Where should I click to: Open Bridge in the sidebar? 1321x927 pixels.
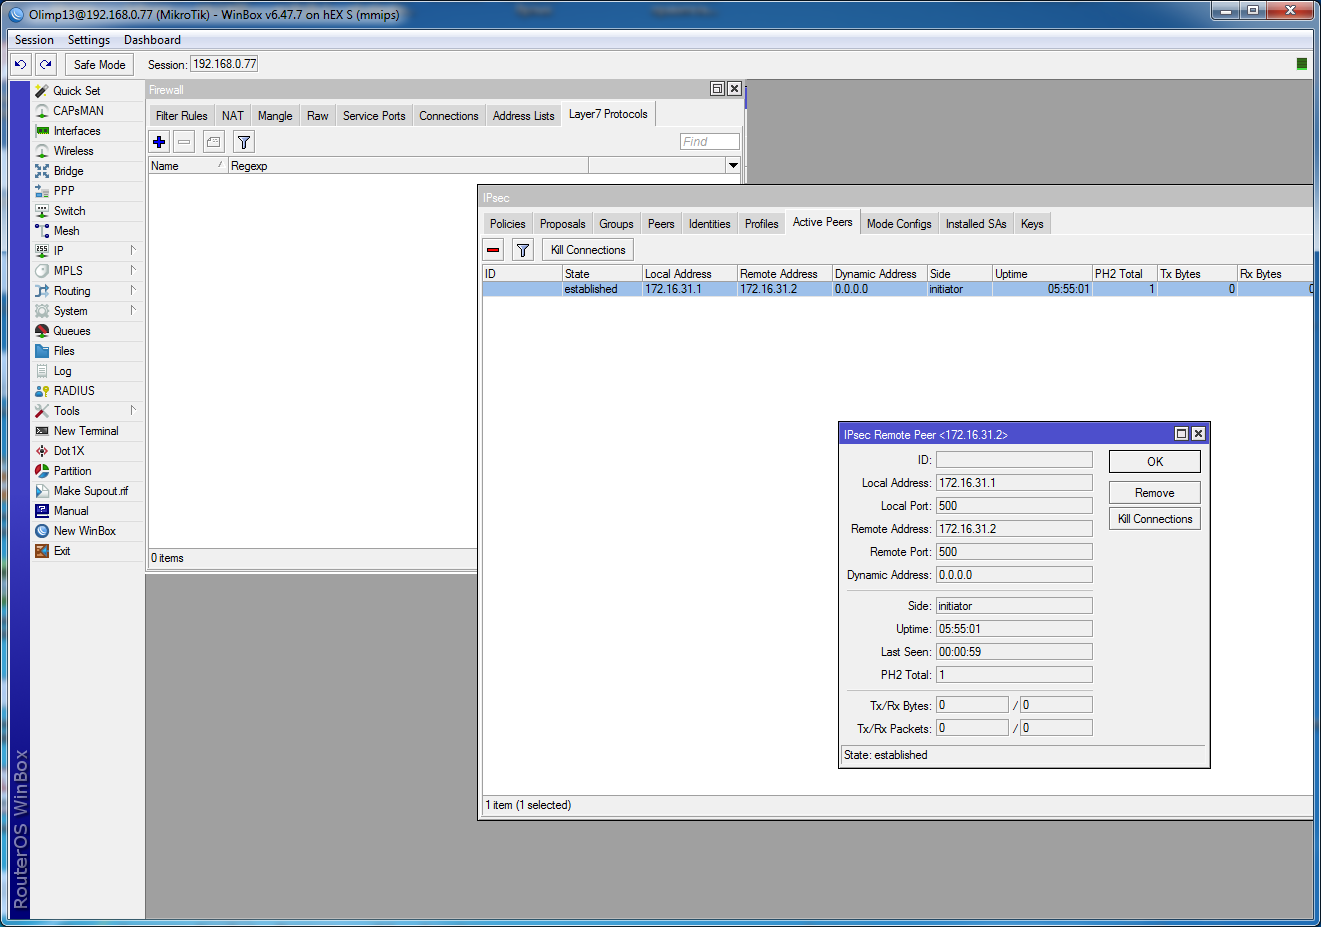(x=68, y=171)
